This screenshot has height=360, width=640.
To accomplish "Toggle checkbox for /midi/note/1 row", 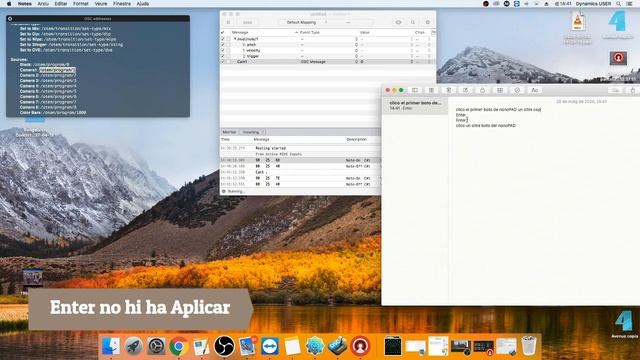I will tap(223, 39).
